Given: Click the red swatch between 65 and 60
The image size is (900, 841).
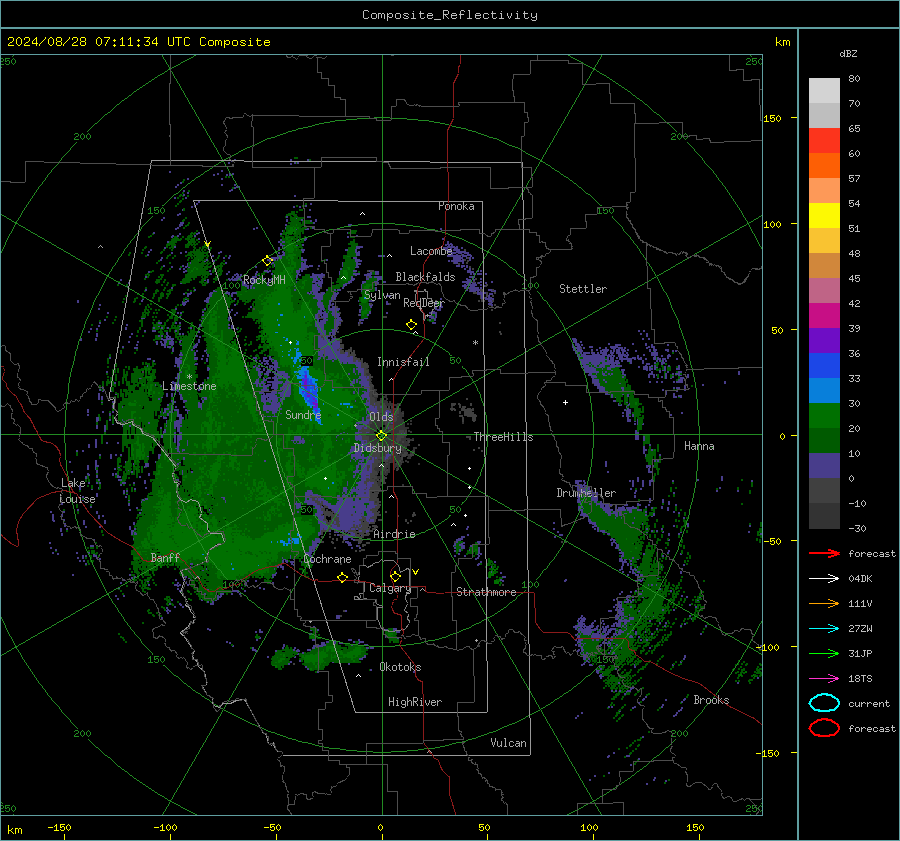Looking at the screenshot, I should (824, 141).
